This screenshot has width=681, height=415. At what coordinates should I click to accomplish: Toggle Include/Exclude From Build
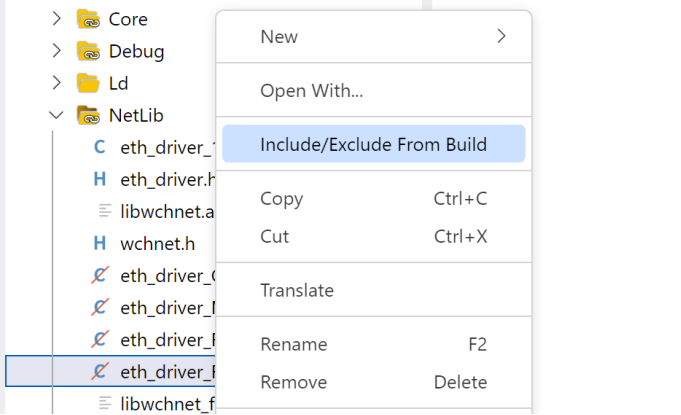(x=373, y=144)
